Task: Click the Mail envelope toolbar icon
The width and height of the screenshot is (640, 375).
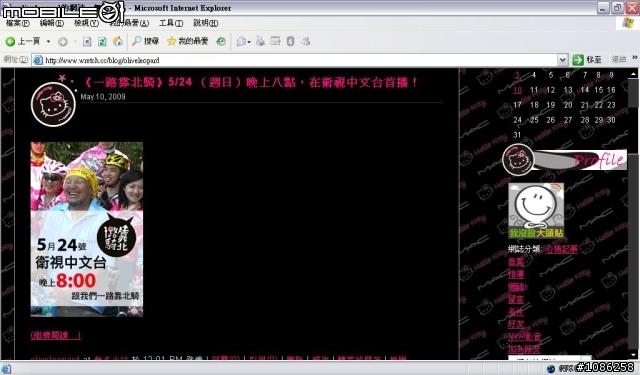Action: click(x=241, y=41)
